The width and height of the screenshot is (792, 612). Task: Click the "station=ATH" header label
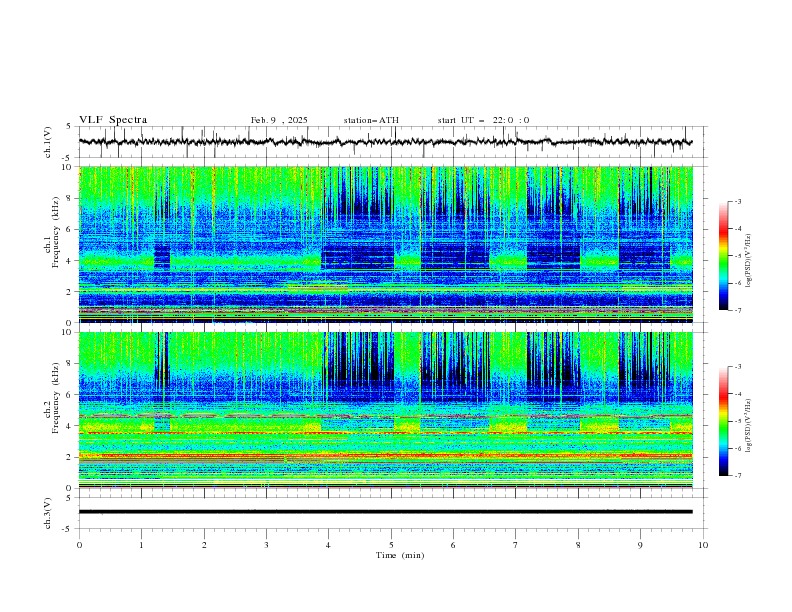[x=371, y=120]
